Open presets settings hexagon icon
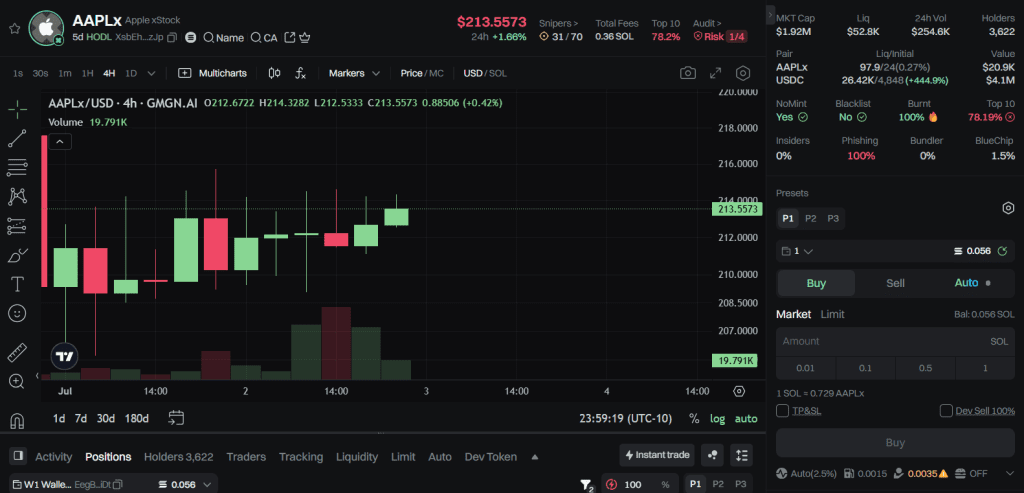This screenshot has height=493, width=1024. [x=1008, y=208]
